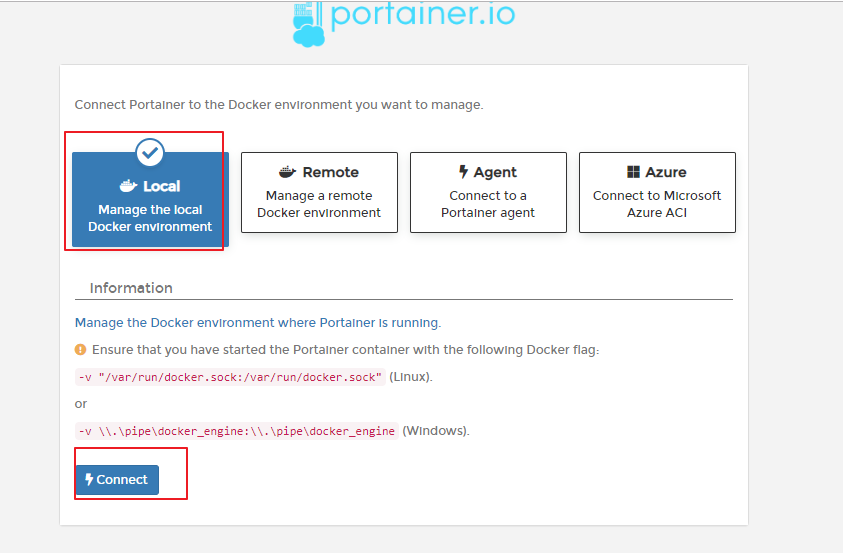Click the orange warning icon near Ensure
Image resolution: width=843 pixels, height=553 pixels.
click(81, 350)
